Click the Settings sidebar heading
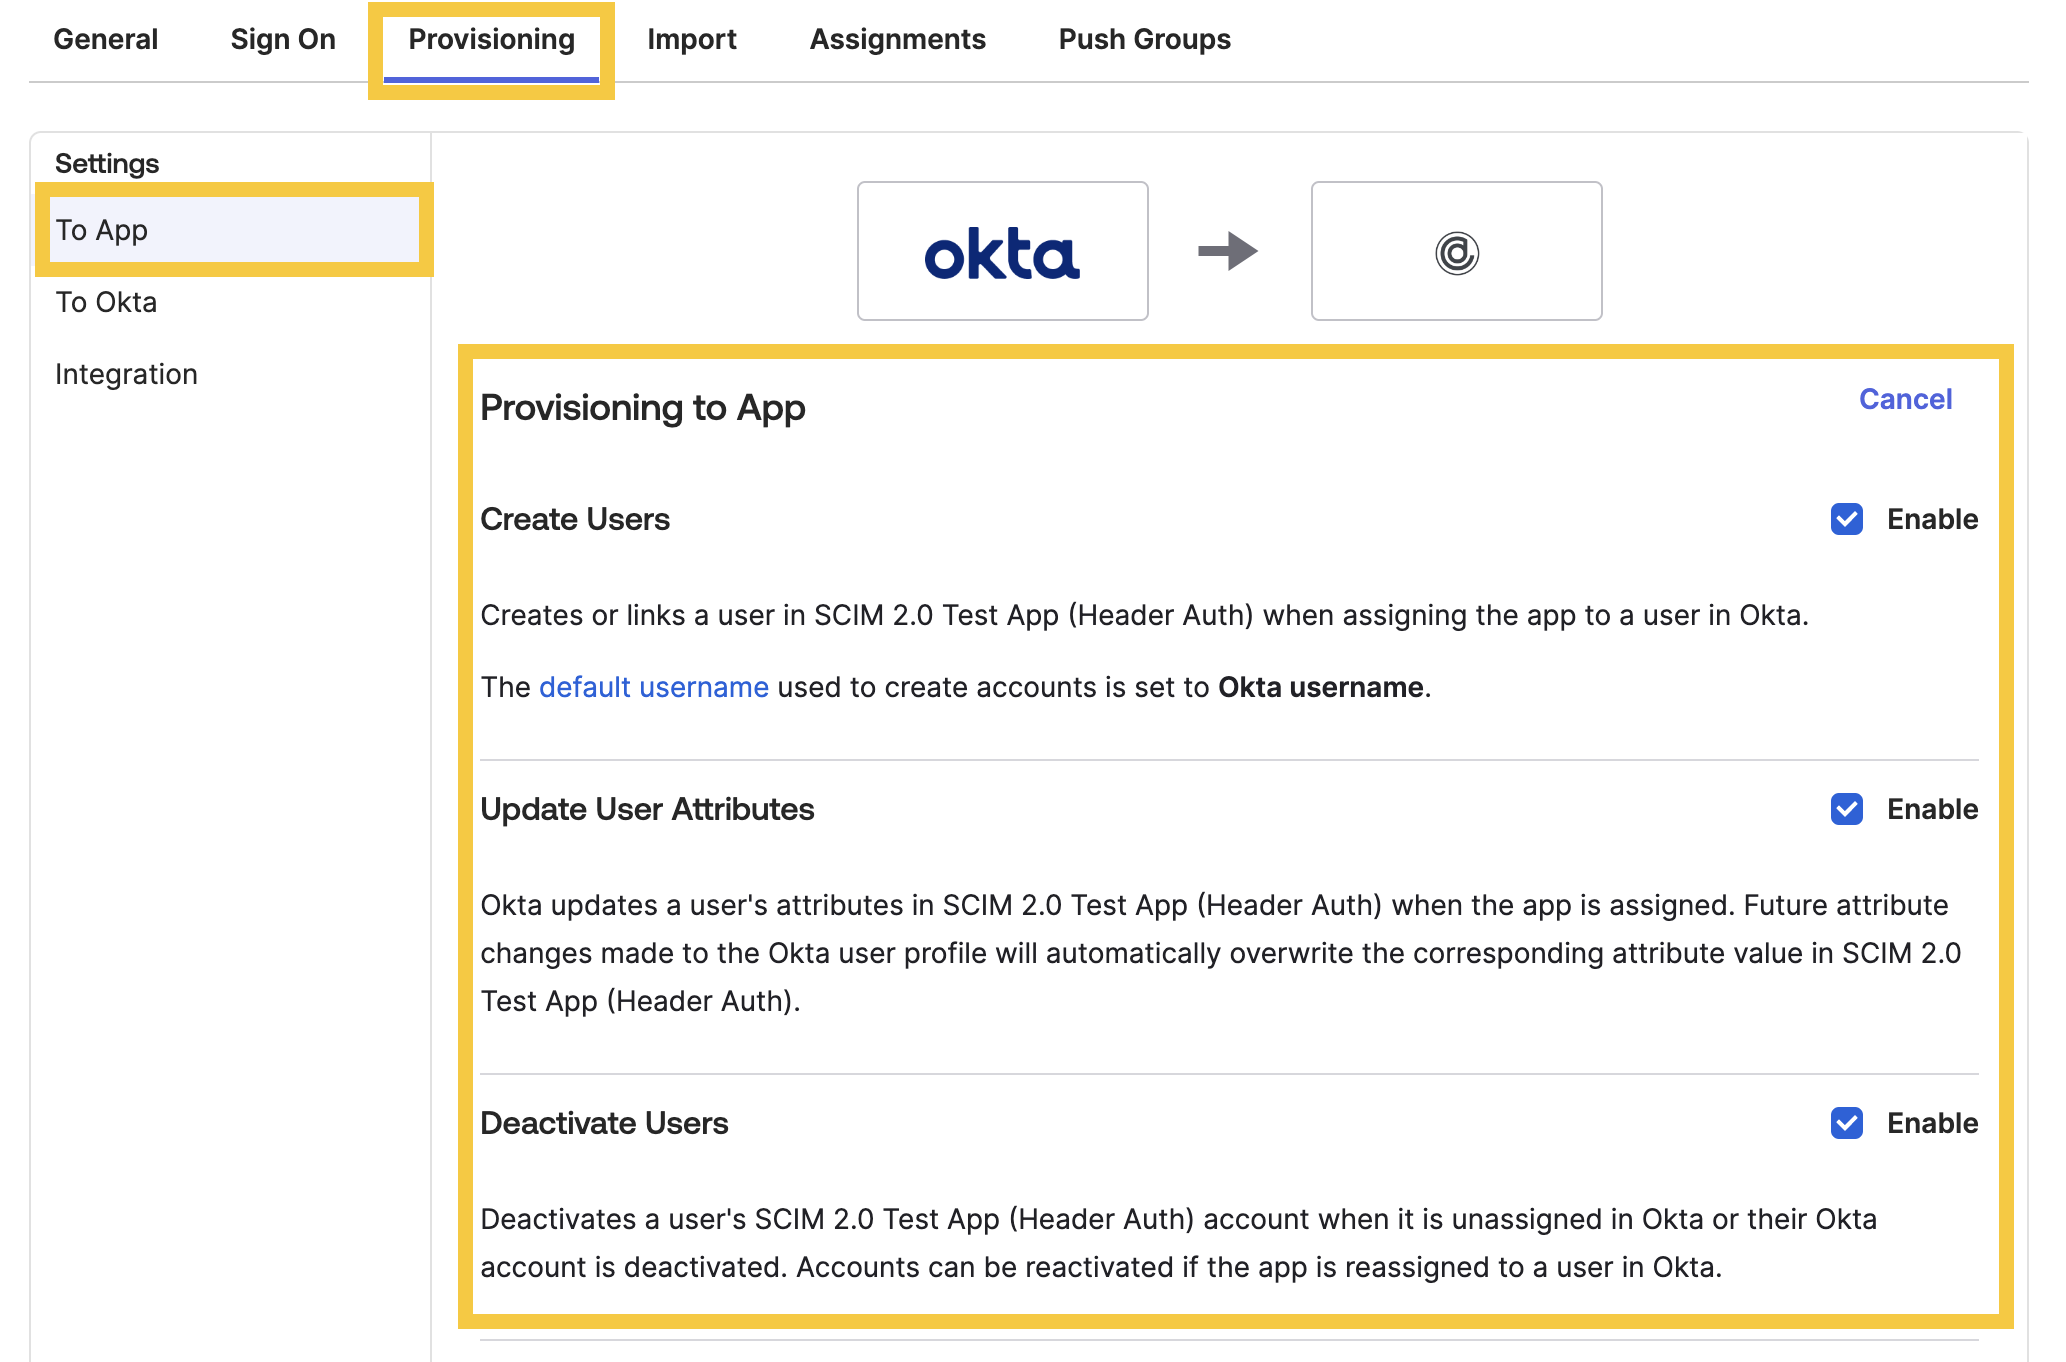The width and height of the screenshot is (2066, 1362). 107,163
